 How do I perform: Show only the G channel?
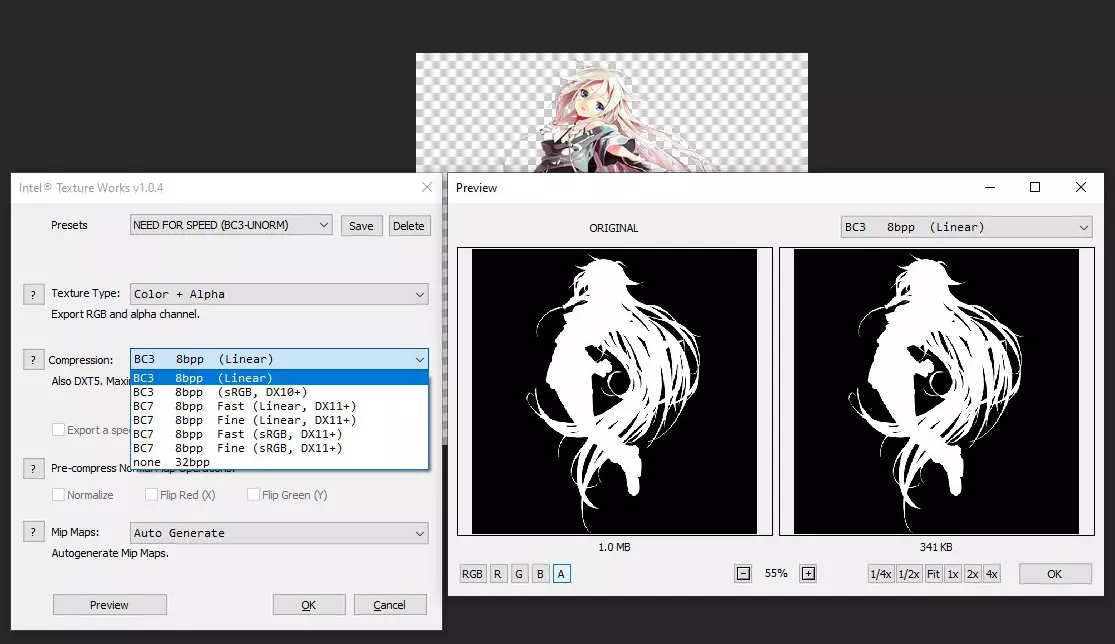pyautogui.click(x=519, y=574)
